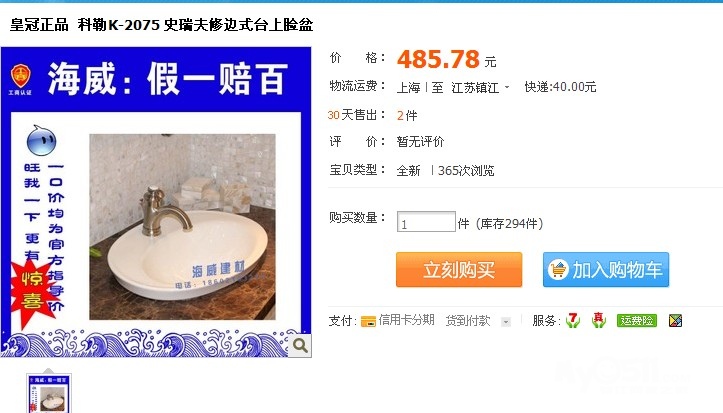Viewport: 723px width, 413px height.
Task: Click the genuine product guarantee icon
Action: click(x=599, y=320)
